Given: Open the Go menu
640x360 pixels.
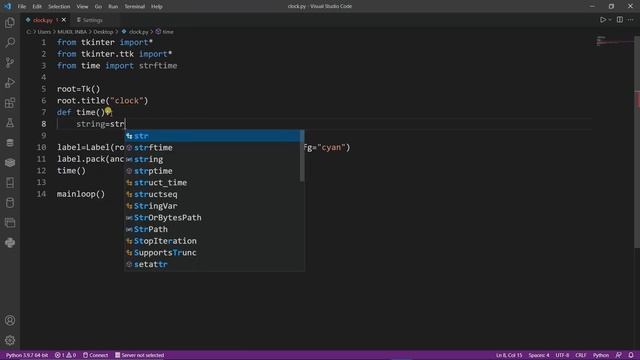Looking at the screenshot, I should (x=98, y=6).
